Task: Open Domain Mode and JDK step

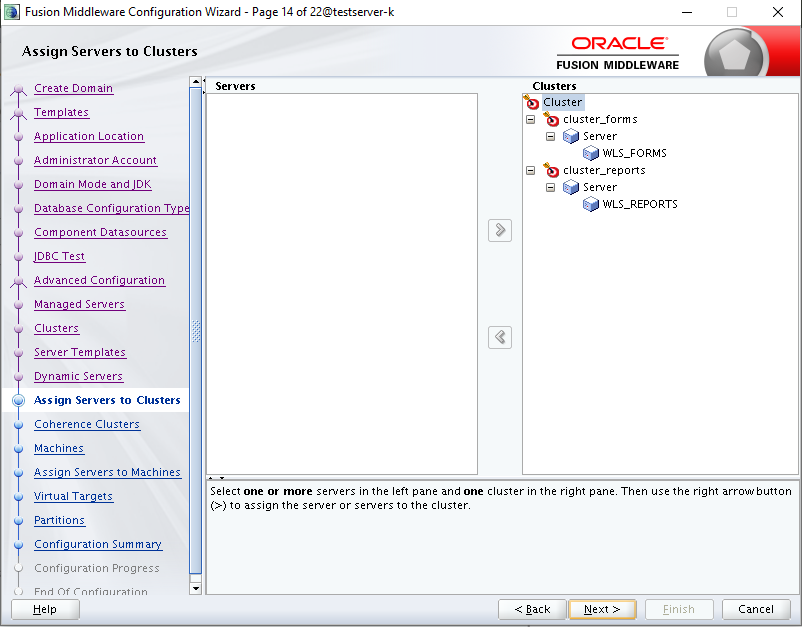Action: point(93,185)
